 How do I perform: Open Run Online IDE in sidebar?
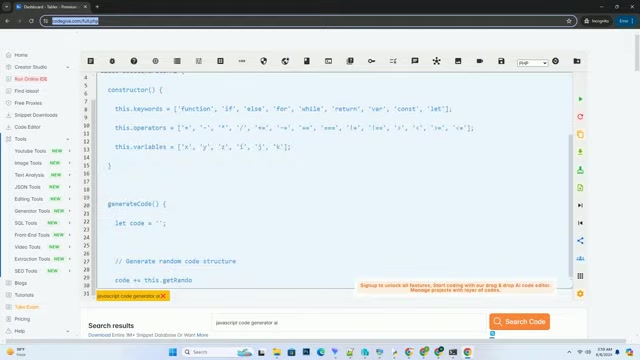point(31,79)
